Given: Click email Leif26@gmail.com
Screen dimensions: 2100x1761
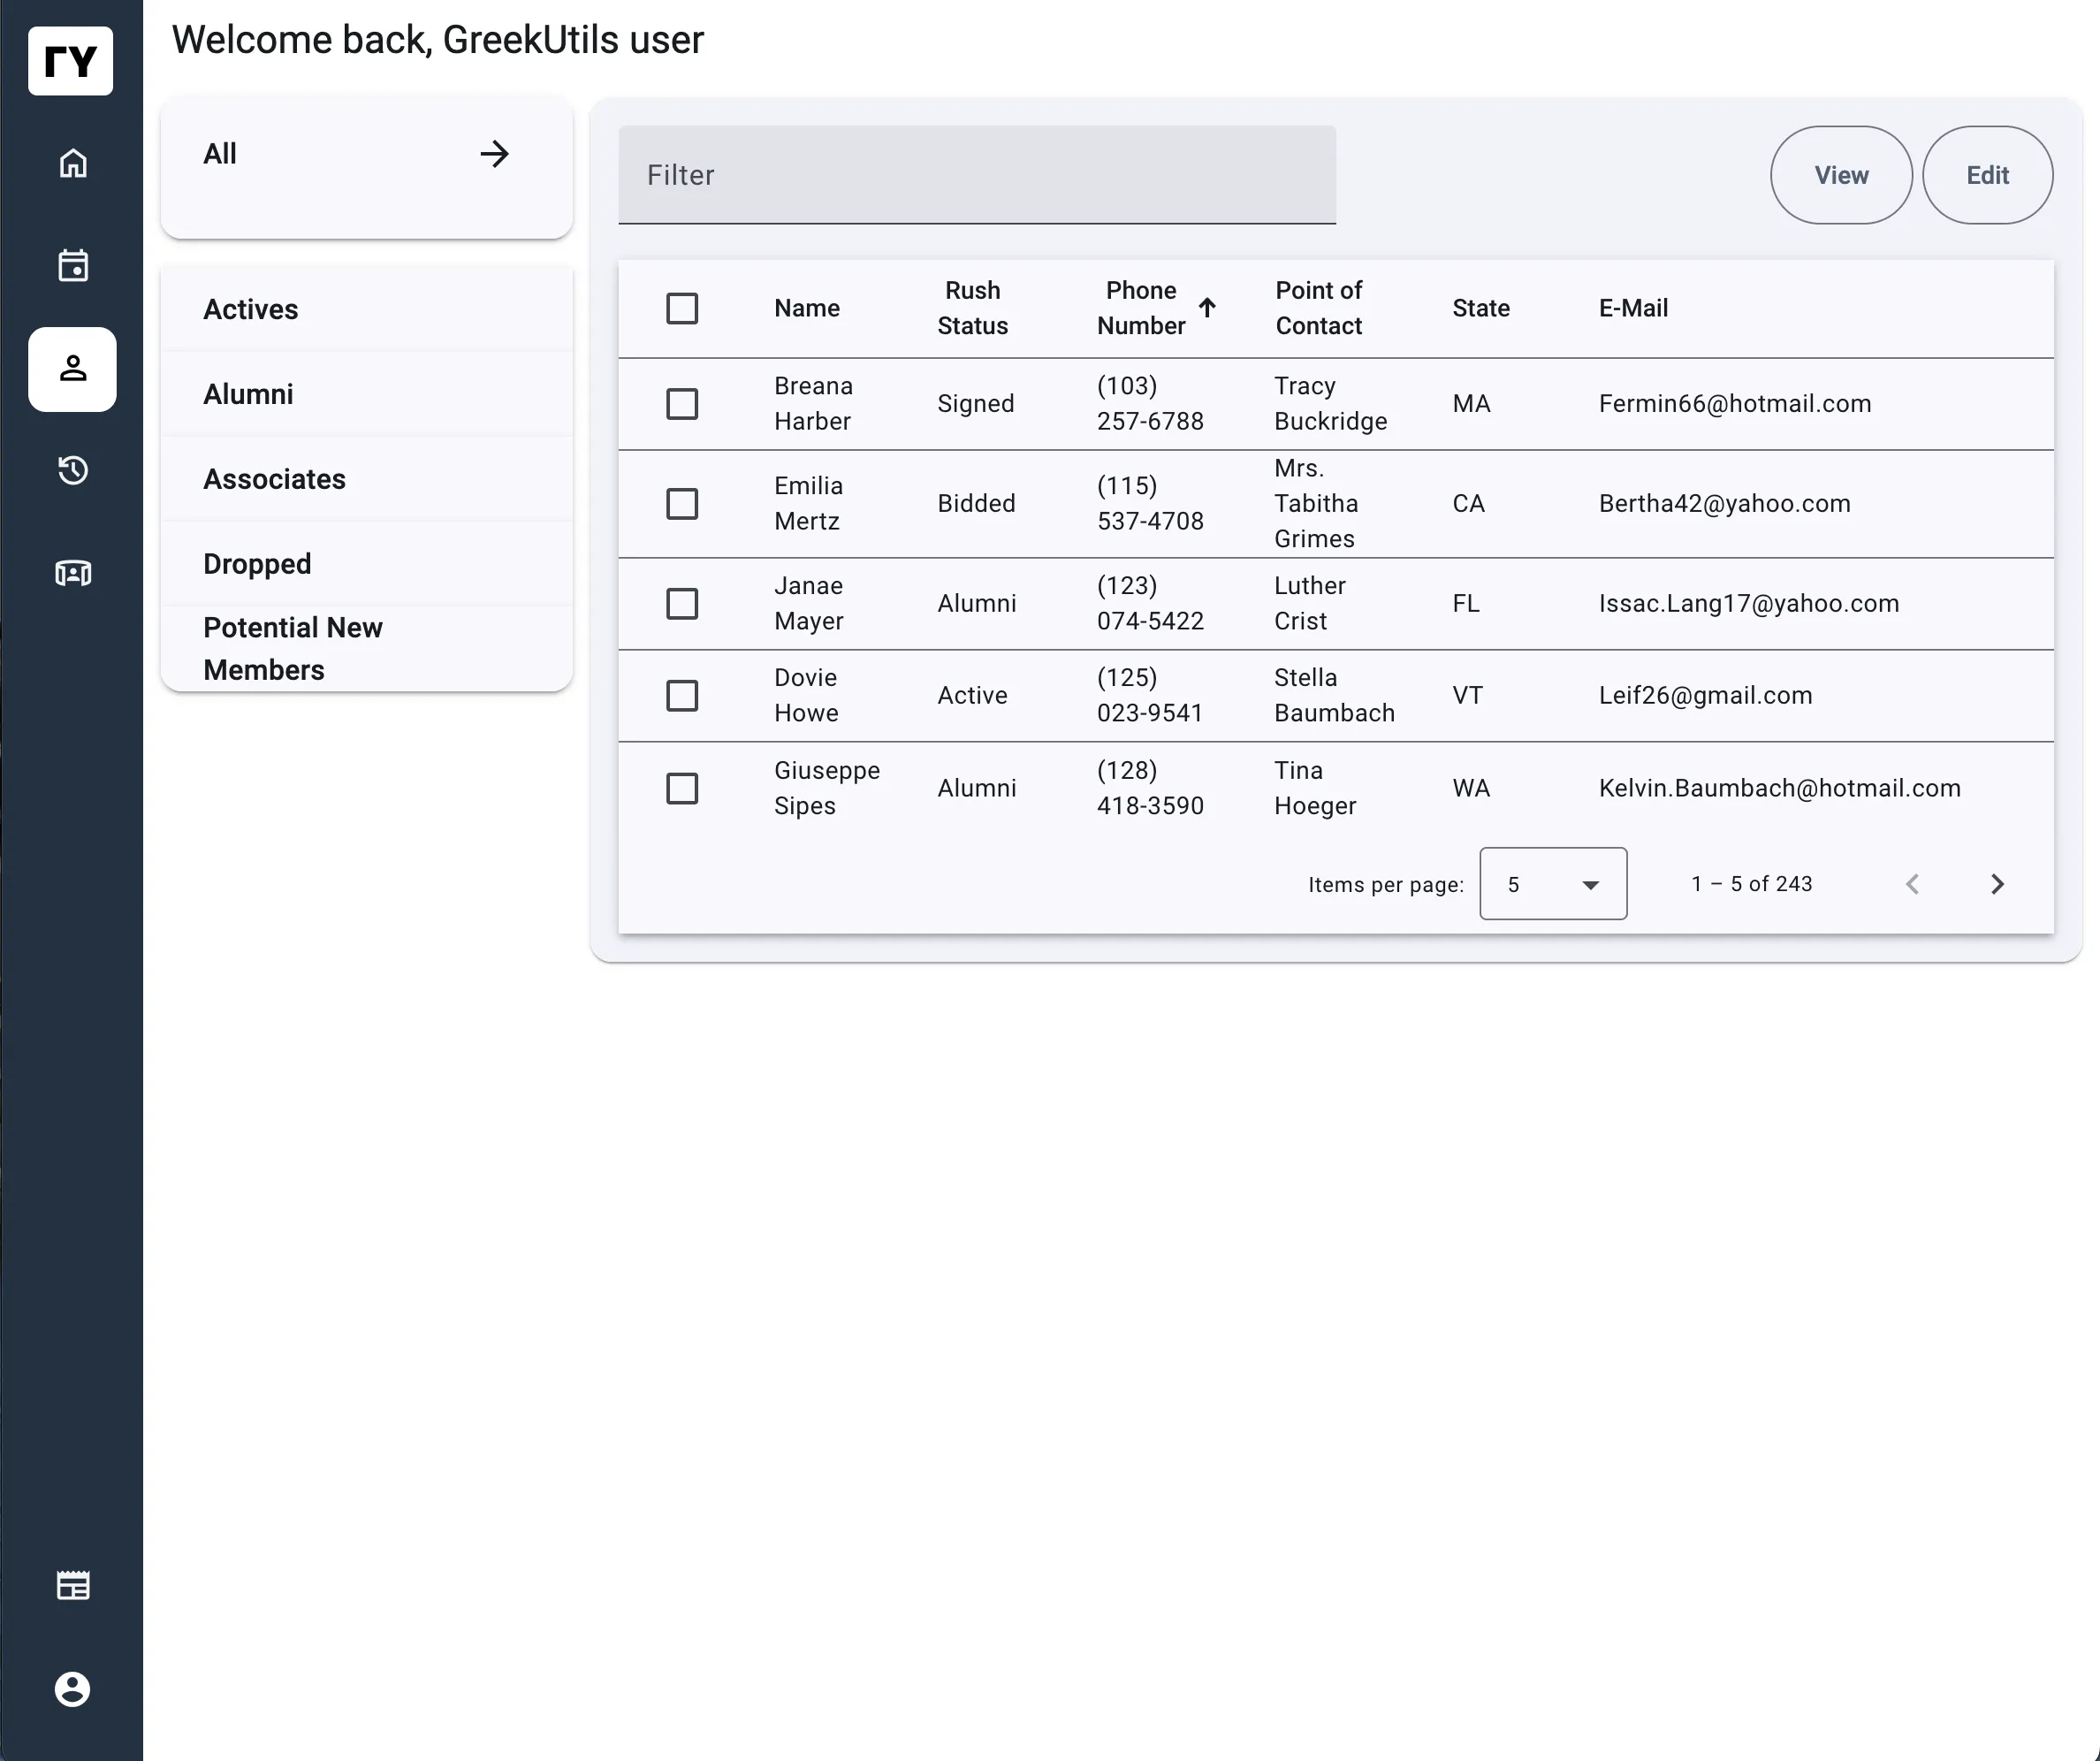Looking at the screenshot, I should 1705,696.
